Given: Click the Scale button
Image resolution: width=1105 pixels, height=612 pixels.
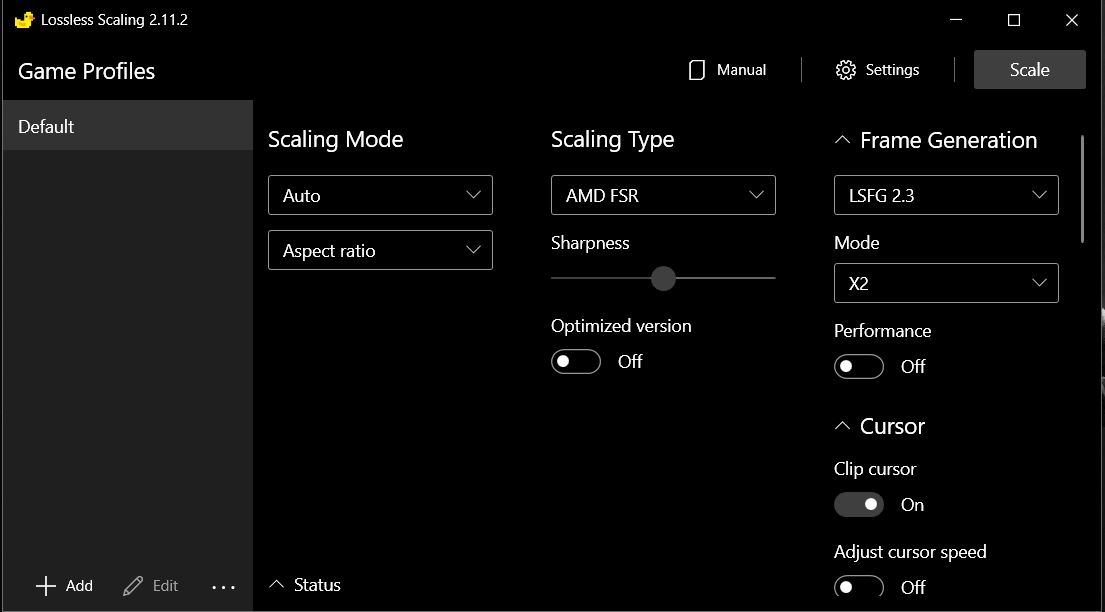Looking at the screenshot, I should 1029,70.
